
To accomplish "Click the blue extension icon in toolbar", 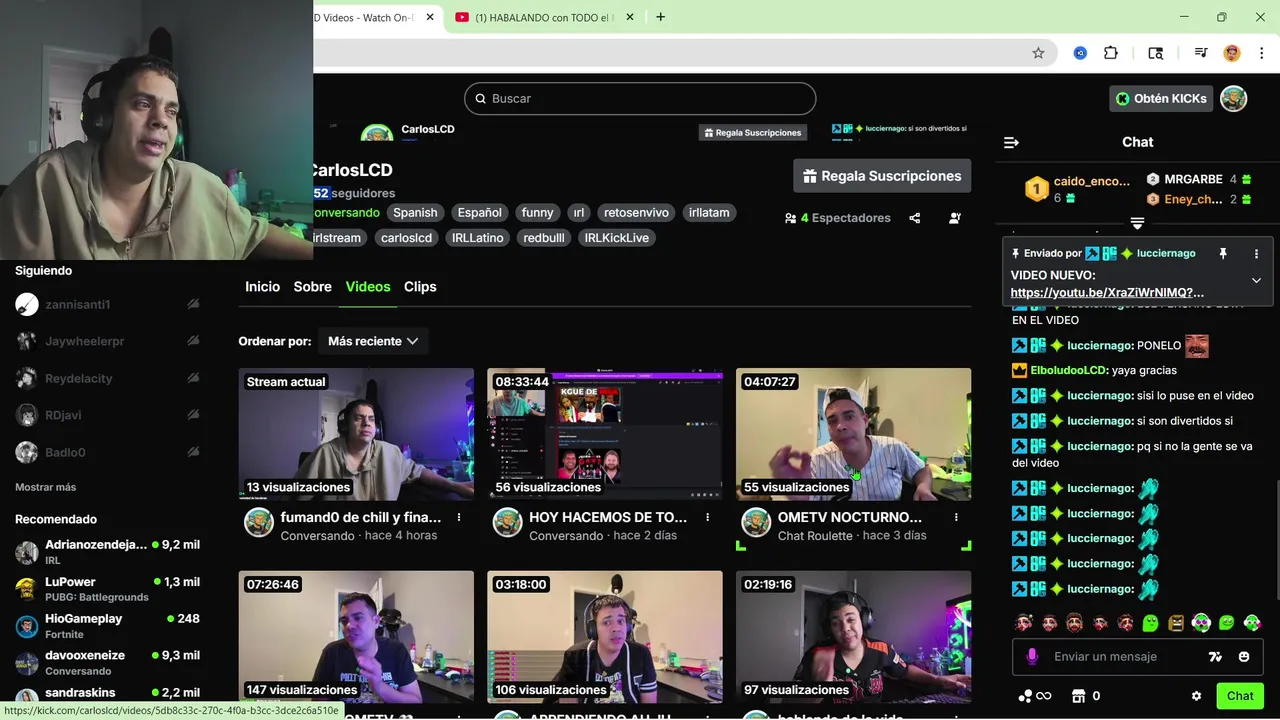I will [x=1080, y=53].
